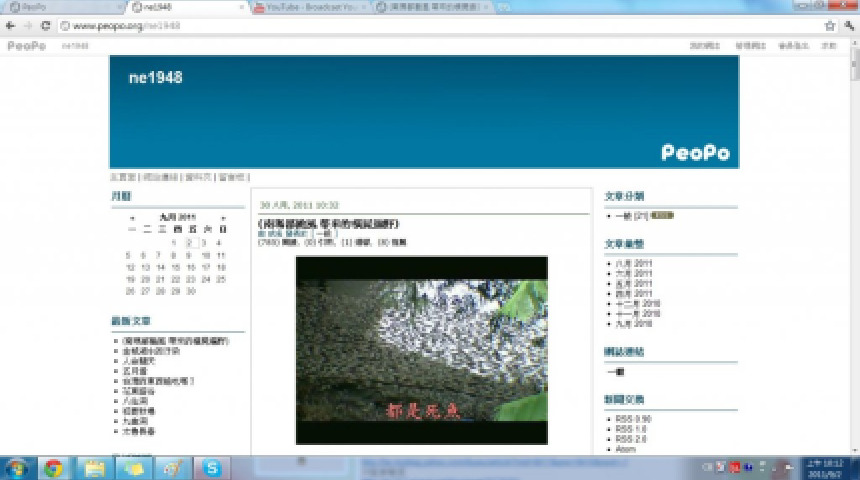Go to the previous month in the calendar
The image size is (860, 480).
pos(132,217)
